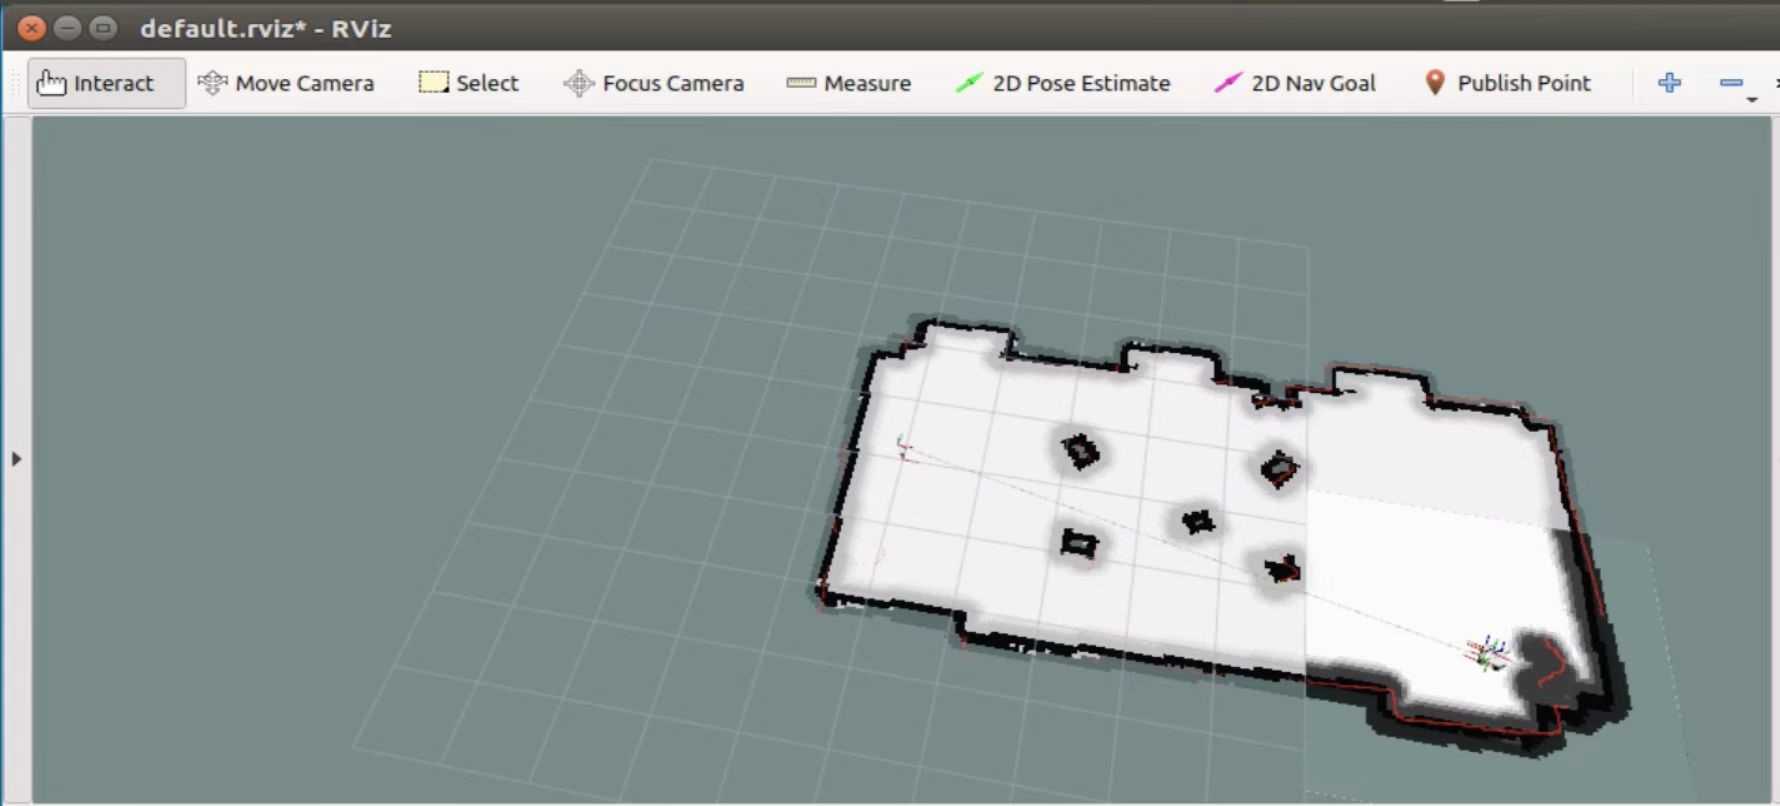Viewport: 1780px width, 806px height.
Task: Choose the Select tool
Action: pos(469,83)
